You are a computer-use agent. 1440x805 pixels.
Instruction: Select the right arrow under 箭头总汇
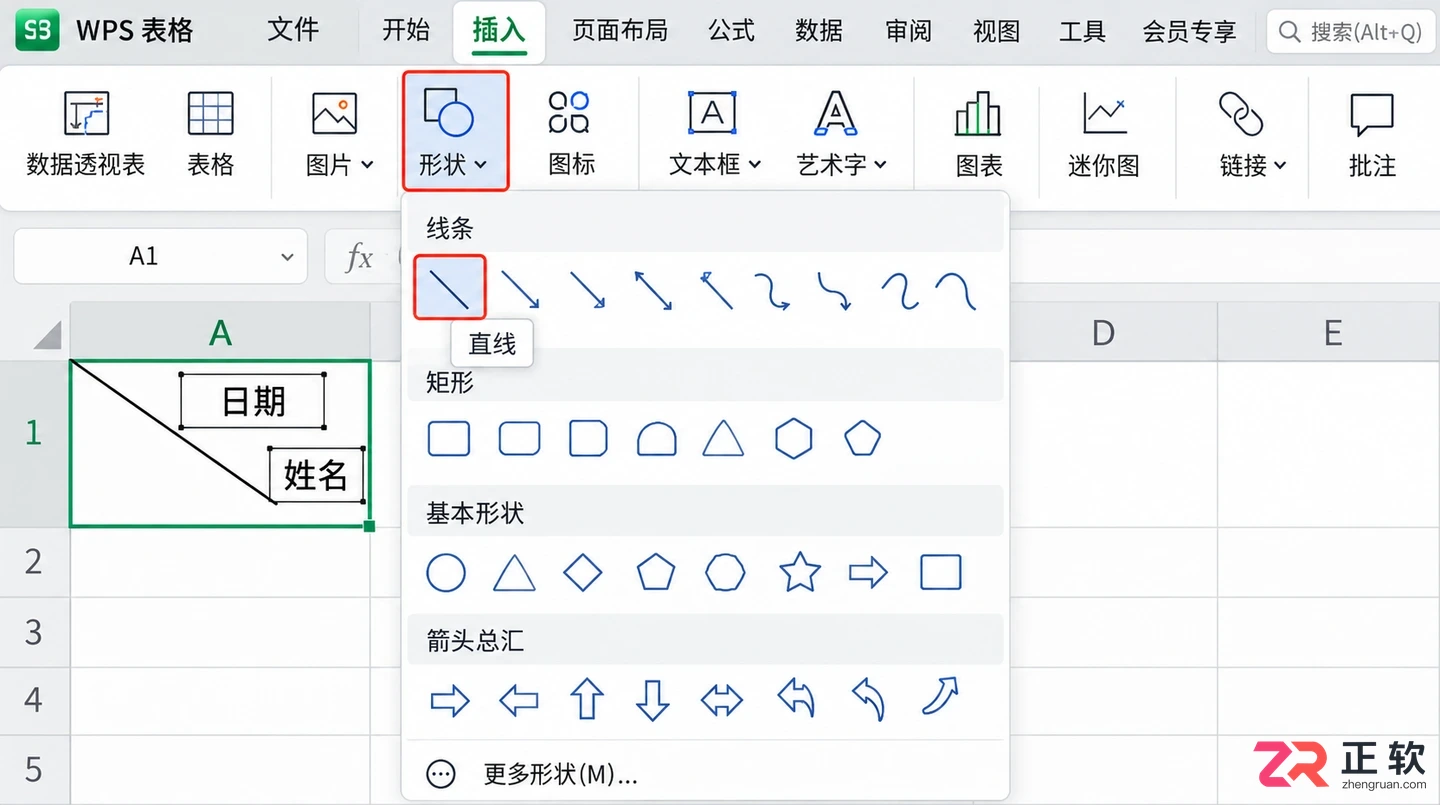coord(450,700)
